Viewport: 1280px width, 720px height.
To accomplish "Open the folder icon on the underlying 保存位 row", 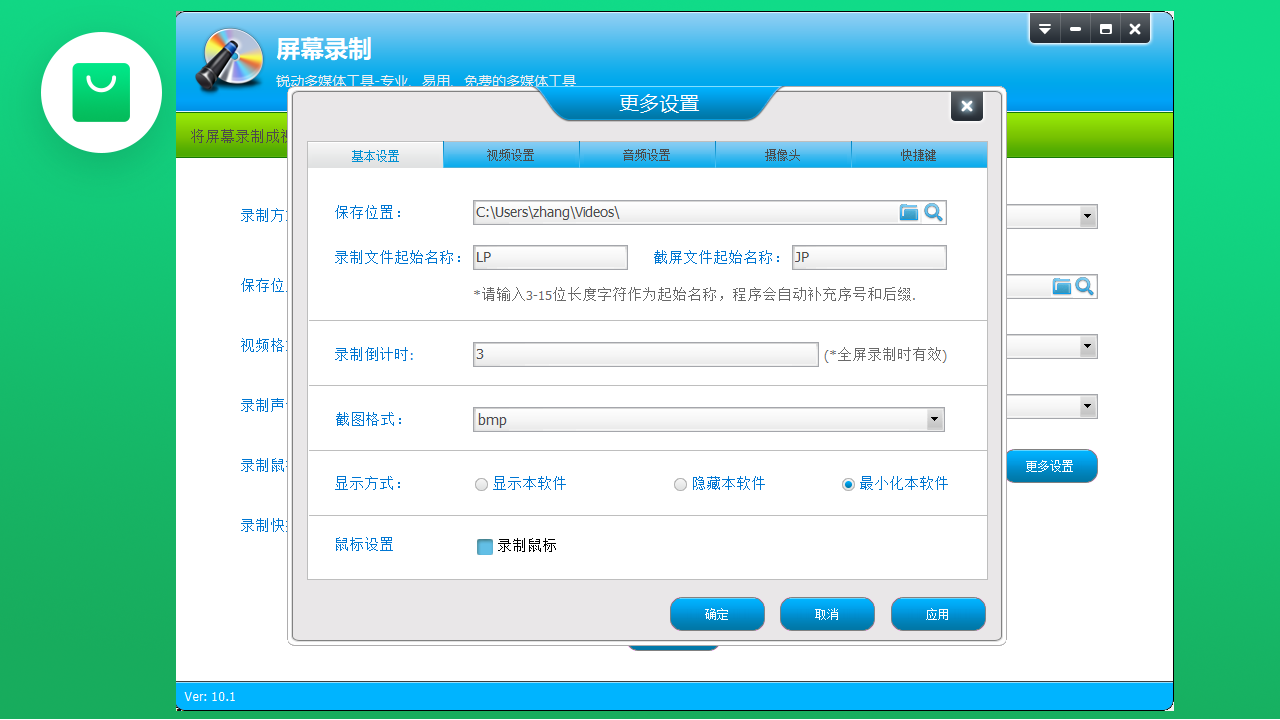I will (x=1062, y=286).
